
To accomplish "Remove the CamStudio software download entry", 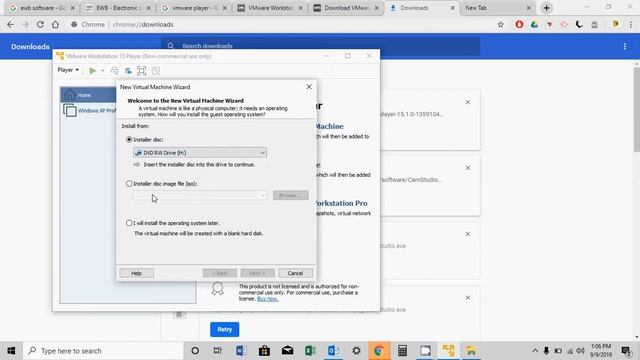I will (468, 168).
